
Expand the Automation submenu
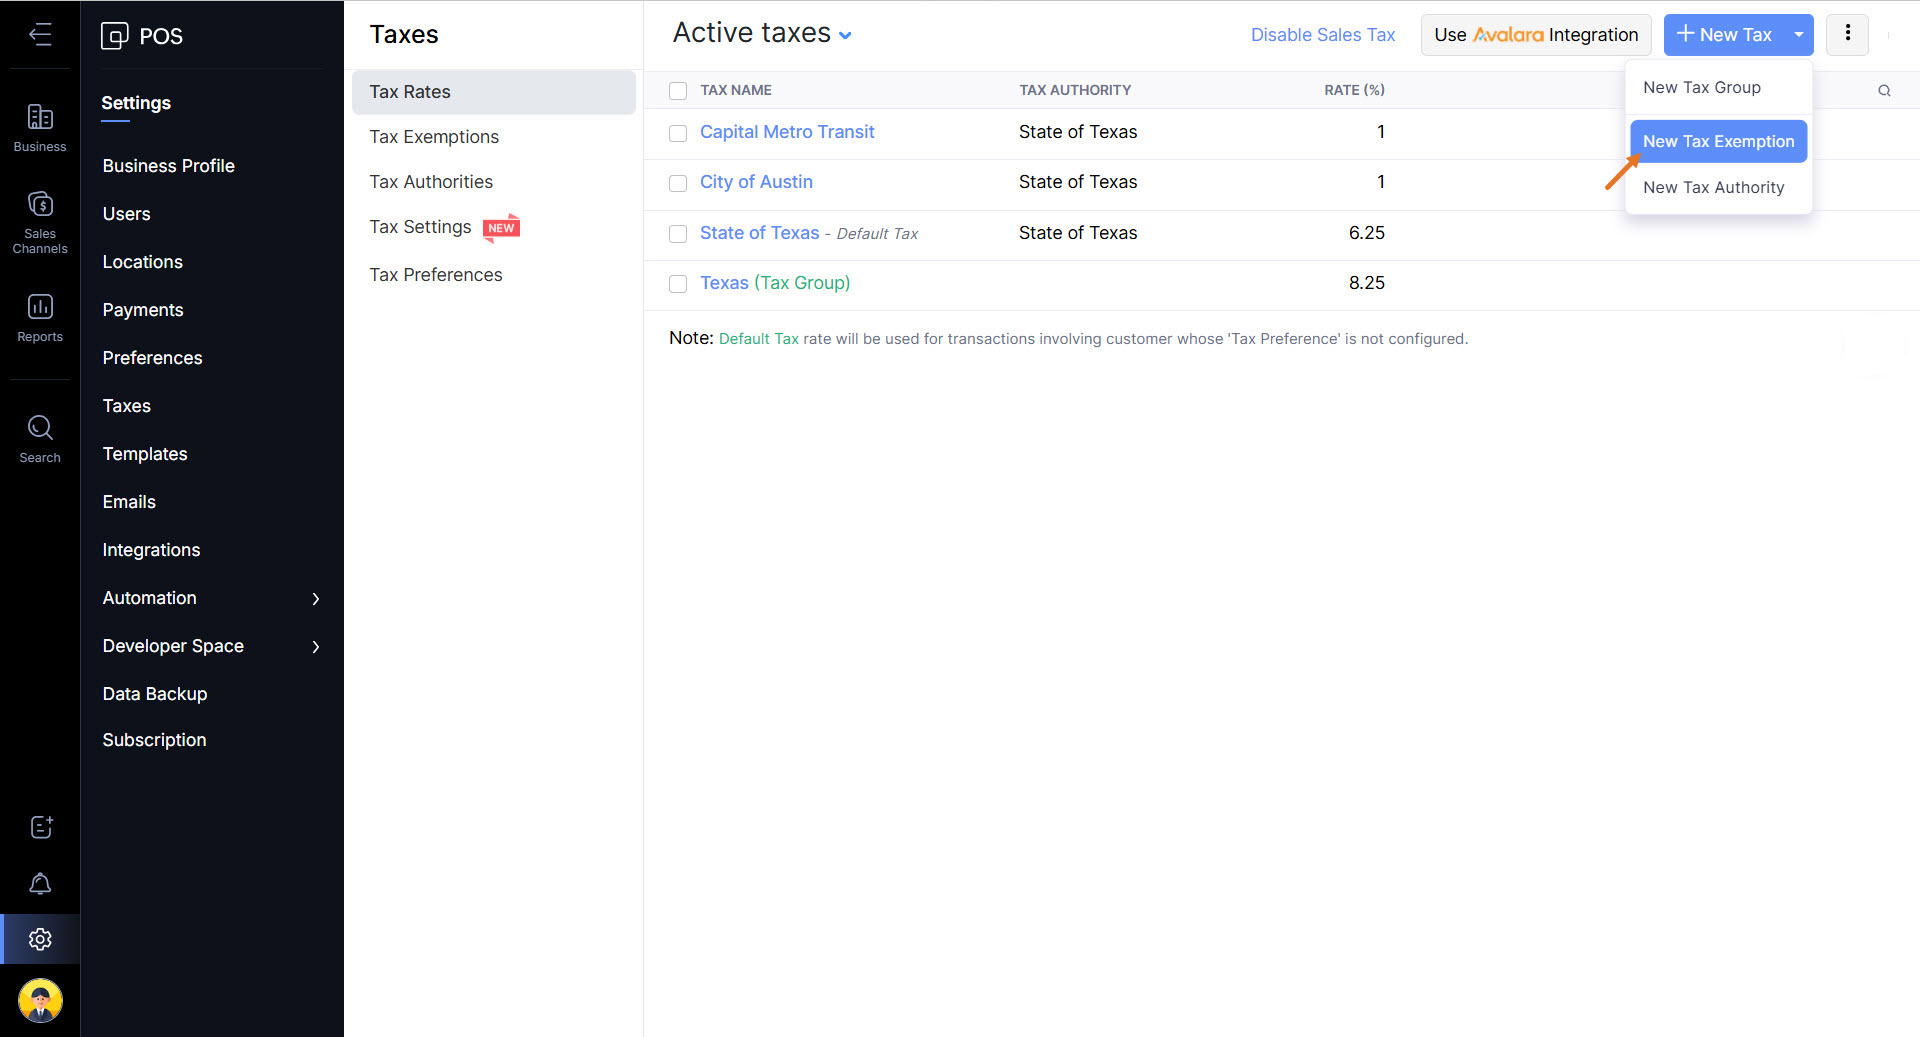(x=315, y=598)
